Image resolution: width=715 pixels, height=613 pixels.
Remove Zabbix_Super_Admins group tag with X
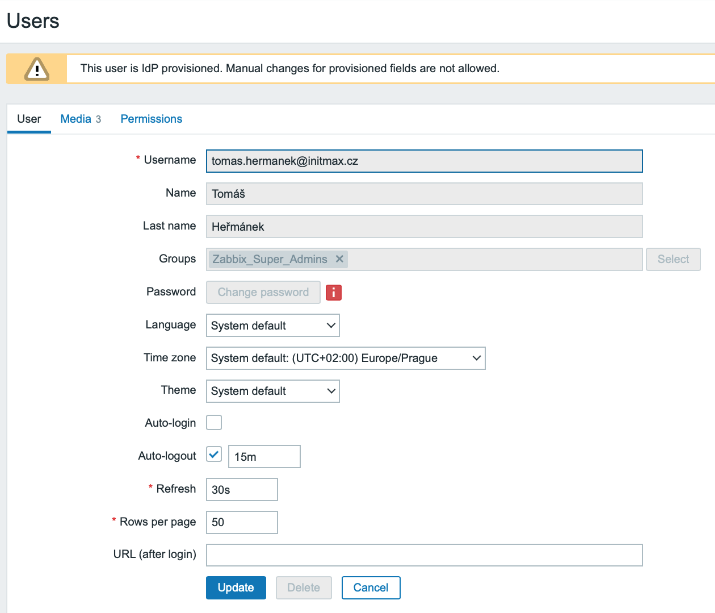click(x=340, y=259)
